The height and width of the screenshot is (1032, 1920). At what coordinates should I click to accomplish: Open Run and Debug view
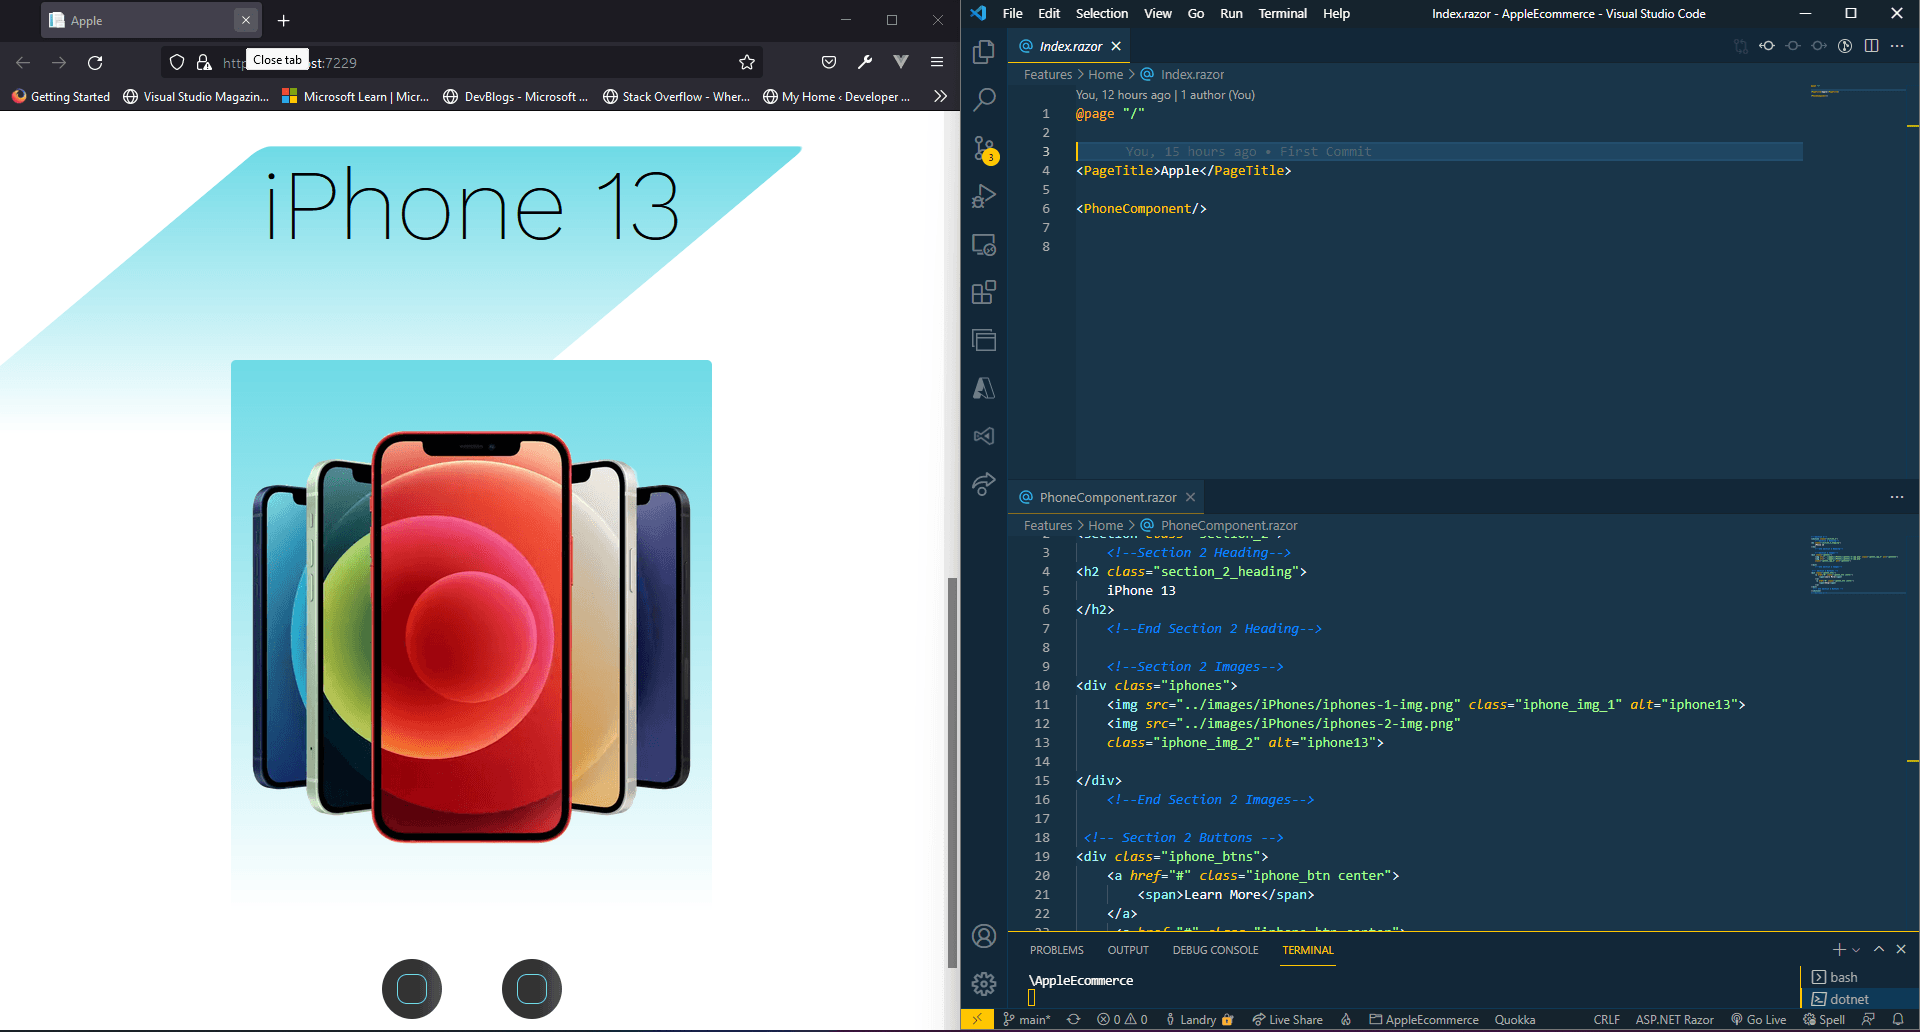pyautogui.click(x=984, y=196)
